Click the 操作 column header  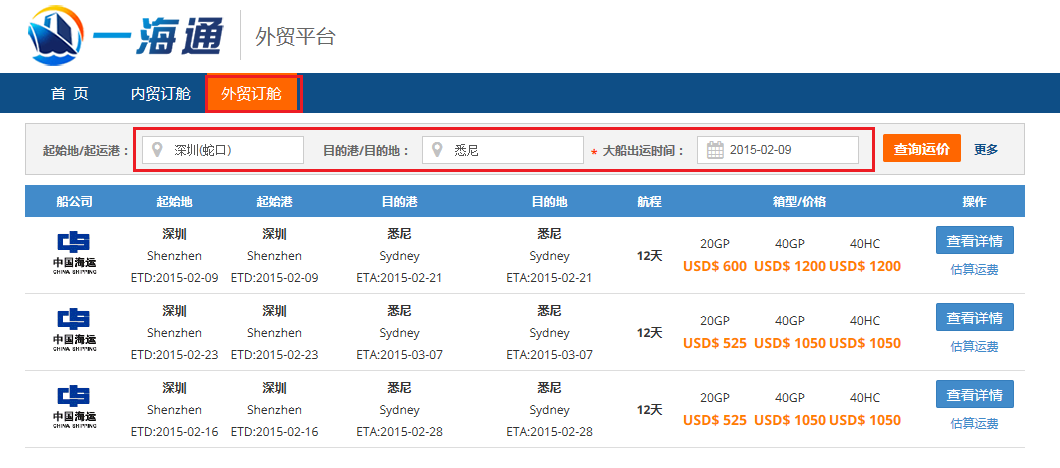[974, 202]
